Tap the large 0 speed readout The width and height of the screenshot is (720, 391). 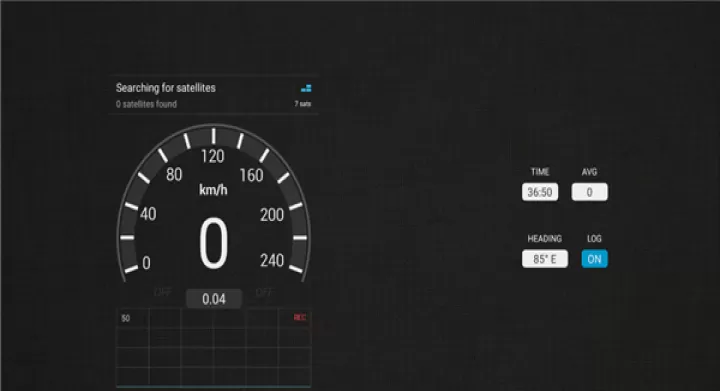(x=213, y=243)
